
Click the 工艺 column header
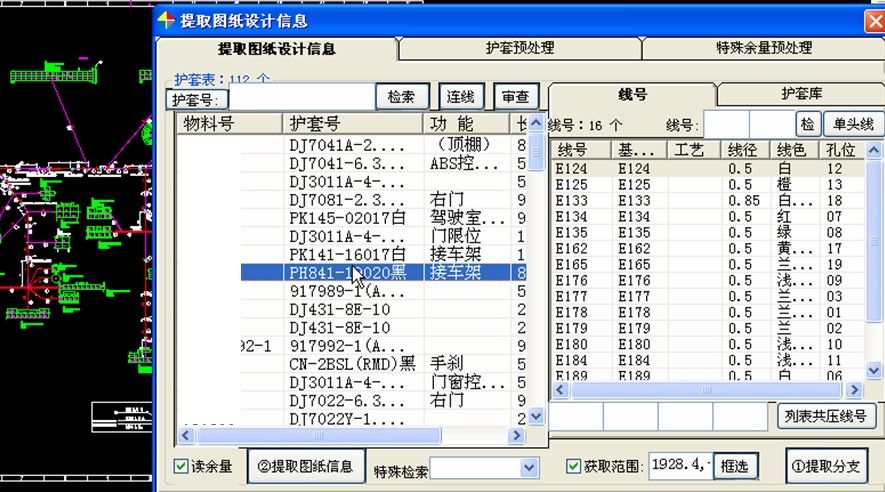point(694,150)
